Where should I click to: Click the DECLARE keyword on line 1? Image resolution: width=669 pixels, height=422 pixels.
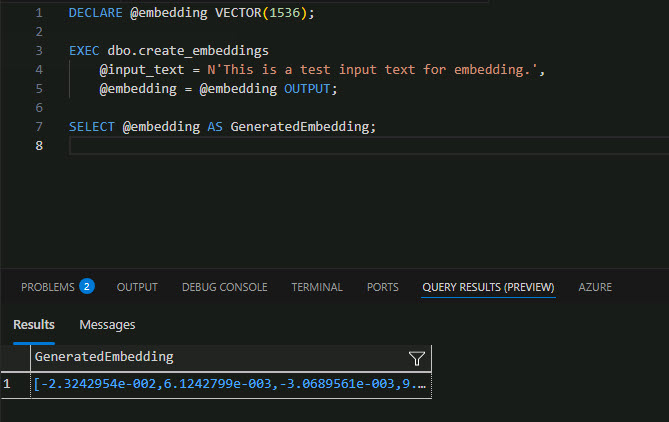(x=96, y=13)
